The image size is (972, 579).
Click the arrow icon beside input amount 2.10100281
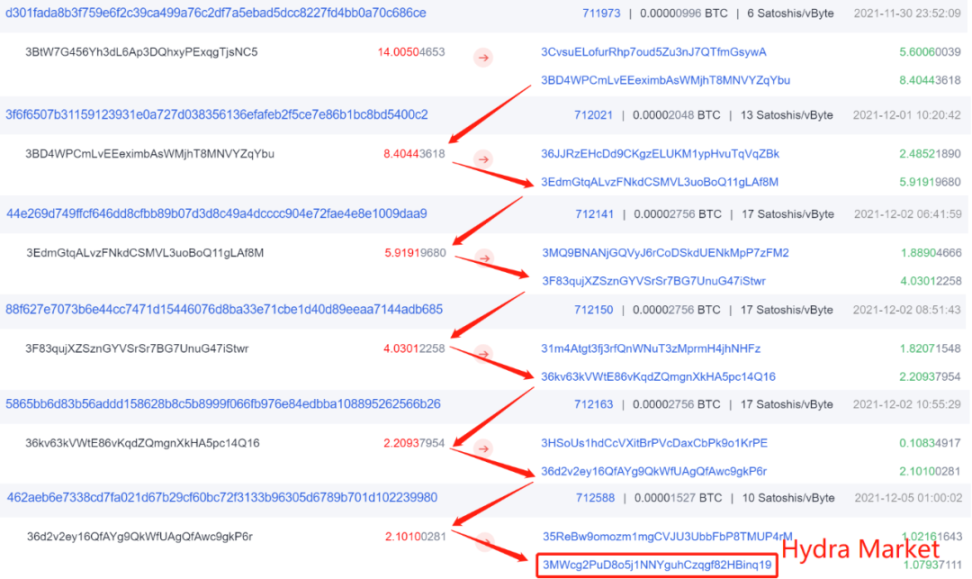[x=484, y=543]
